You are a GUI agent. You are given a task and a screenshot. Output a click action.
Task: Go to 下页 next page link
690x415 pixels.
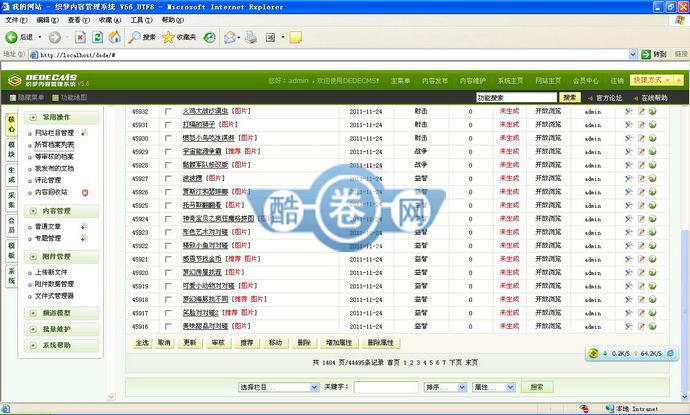455,362
